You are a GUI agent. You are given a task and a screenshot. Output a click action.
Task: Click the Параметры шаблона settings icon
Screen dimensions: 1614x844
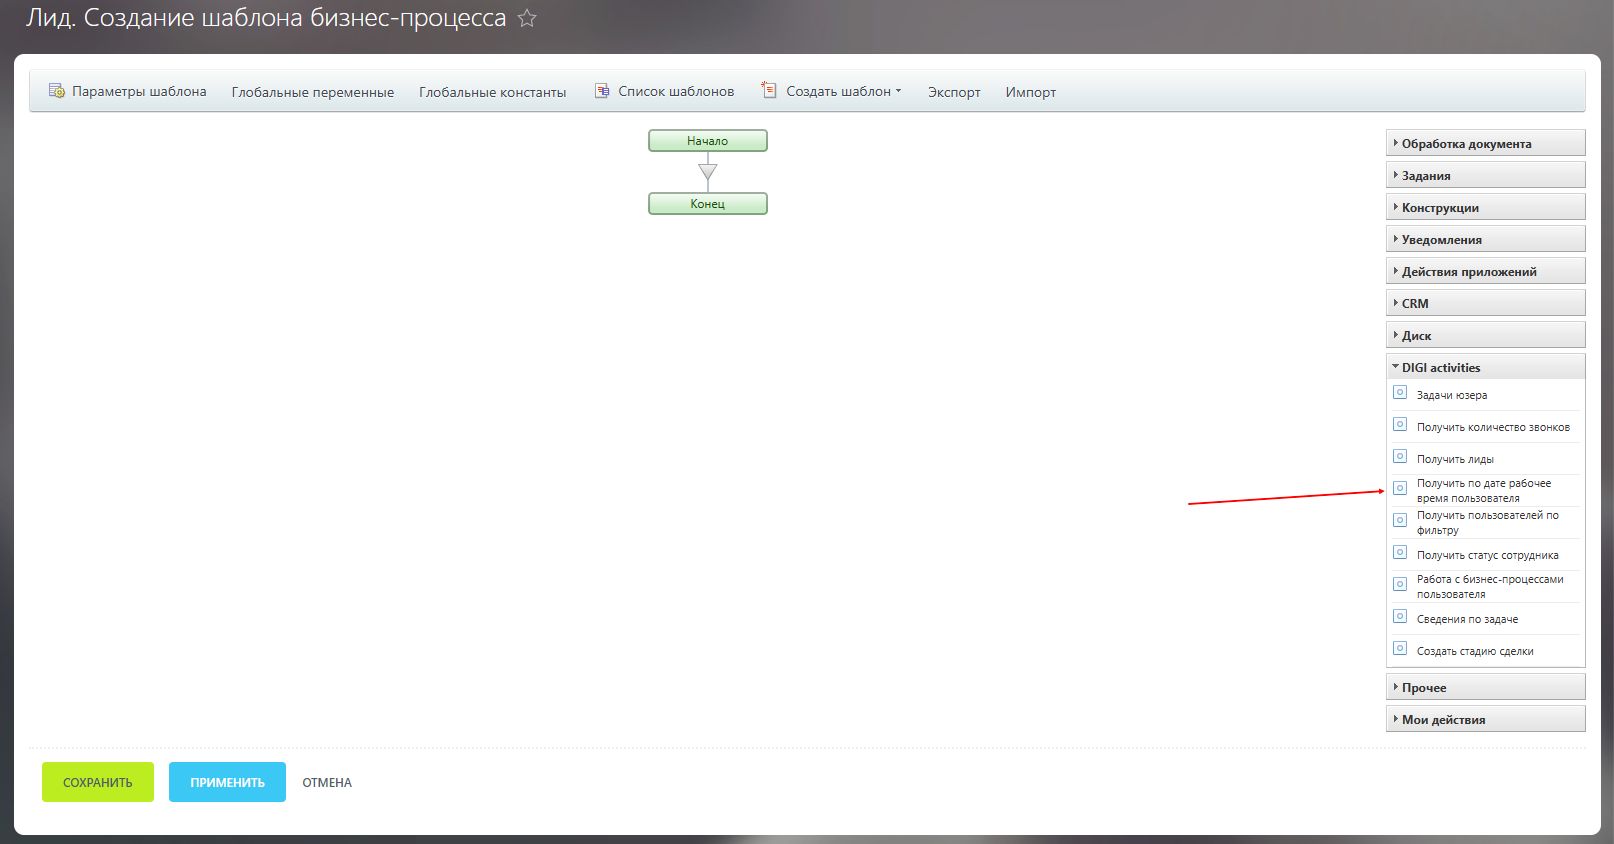57,90
